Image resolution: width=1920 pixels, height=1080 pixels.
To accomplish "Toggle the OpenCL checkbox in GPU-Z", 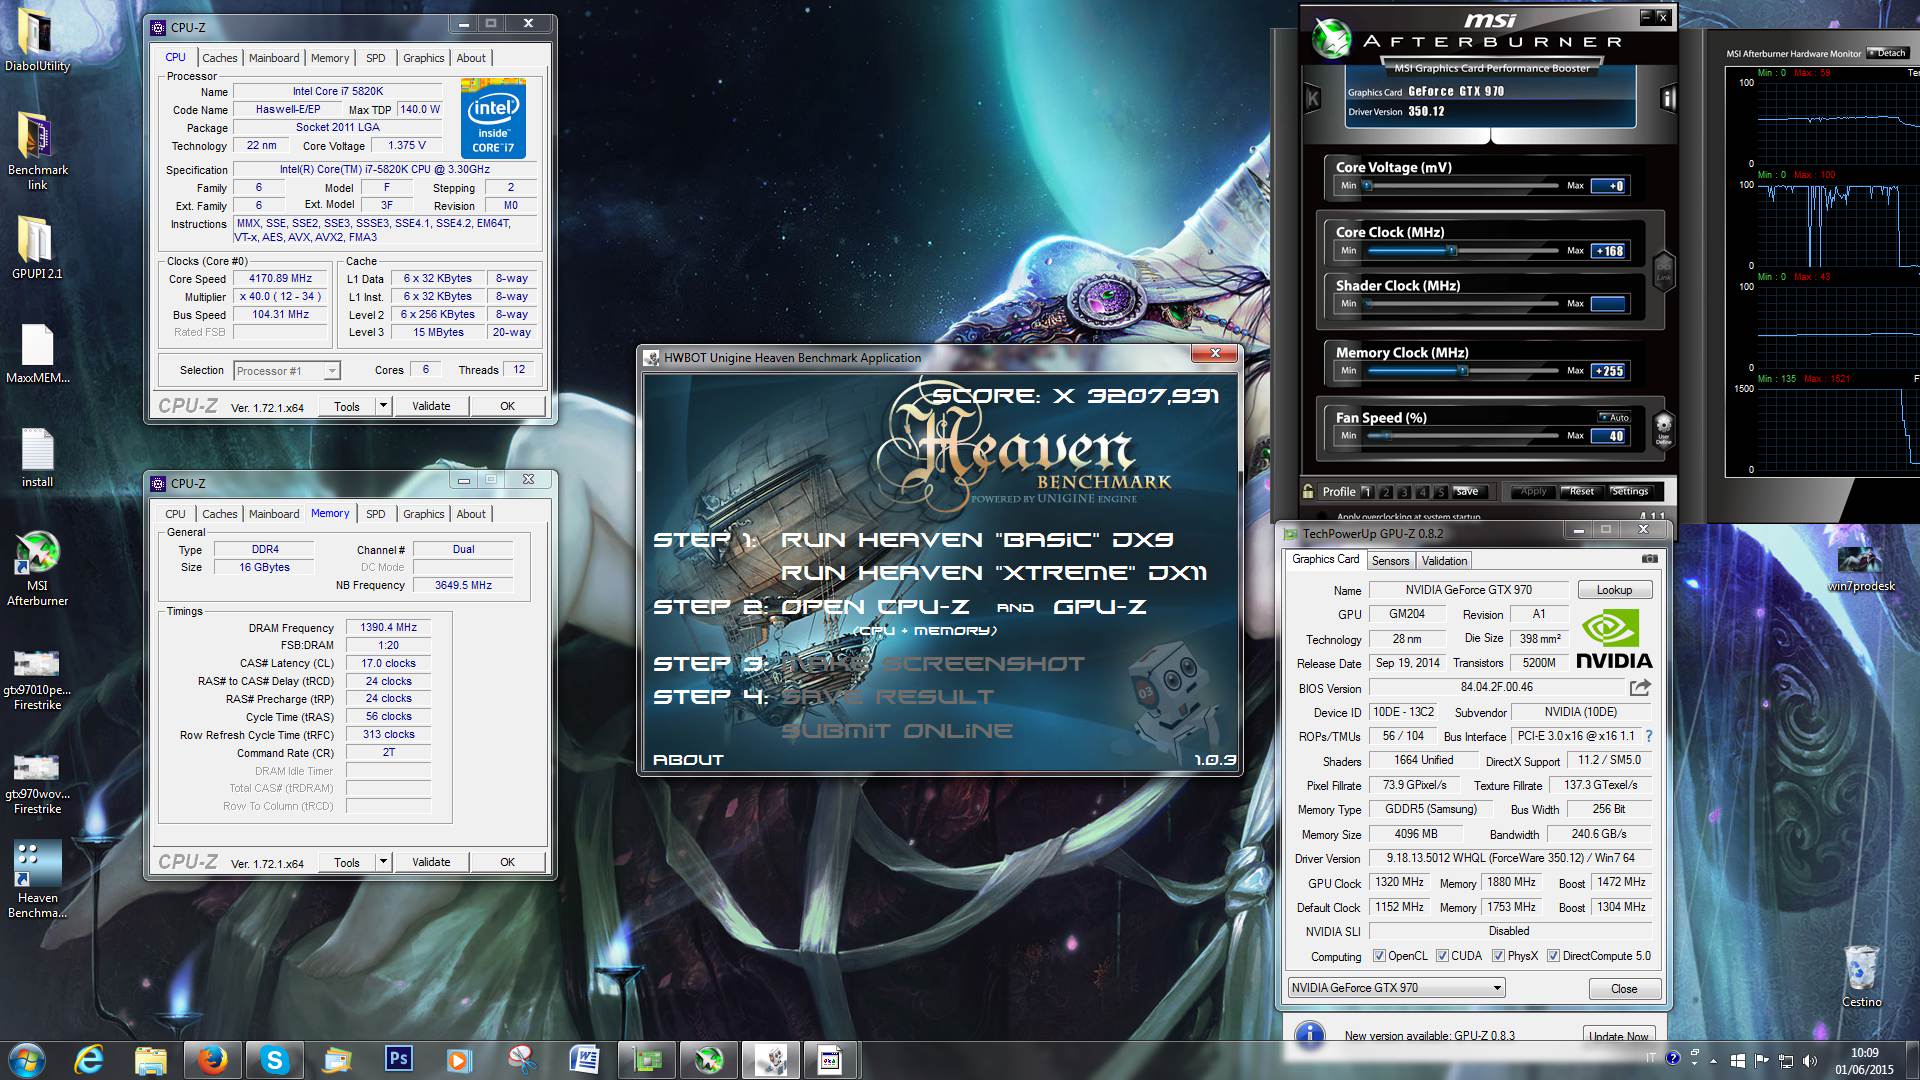I will [1379, 956].
